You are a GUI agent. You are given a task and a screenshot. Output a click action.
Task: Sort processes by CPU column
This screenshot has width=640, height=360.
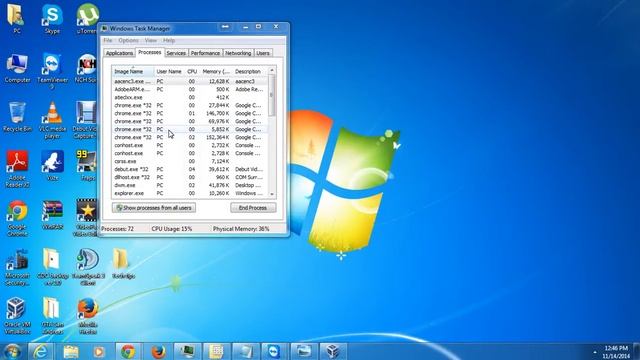point(192,71)
